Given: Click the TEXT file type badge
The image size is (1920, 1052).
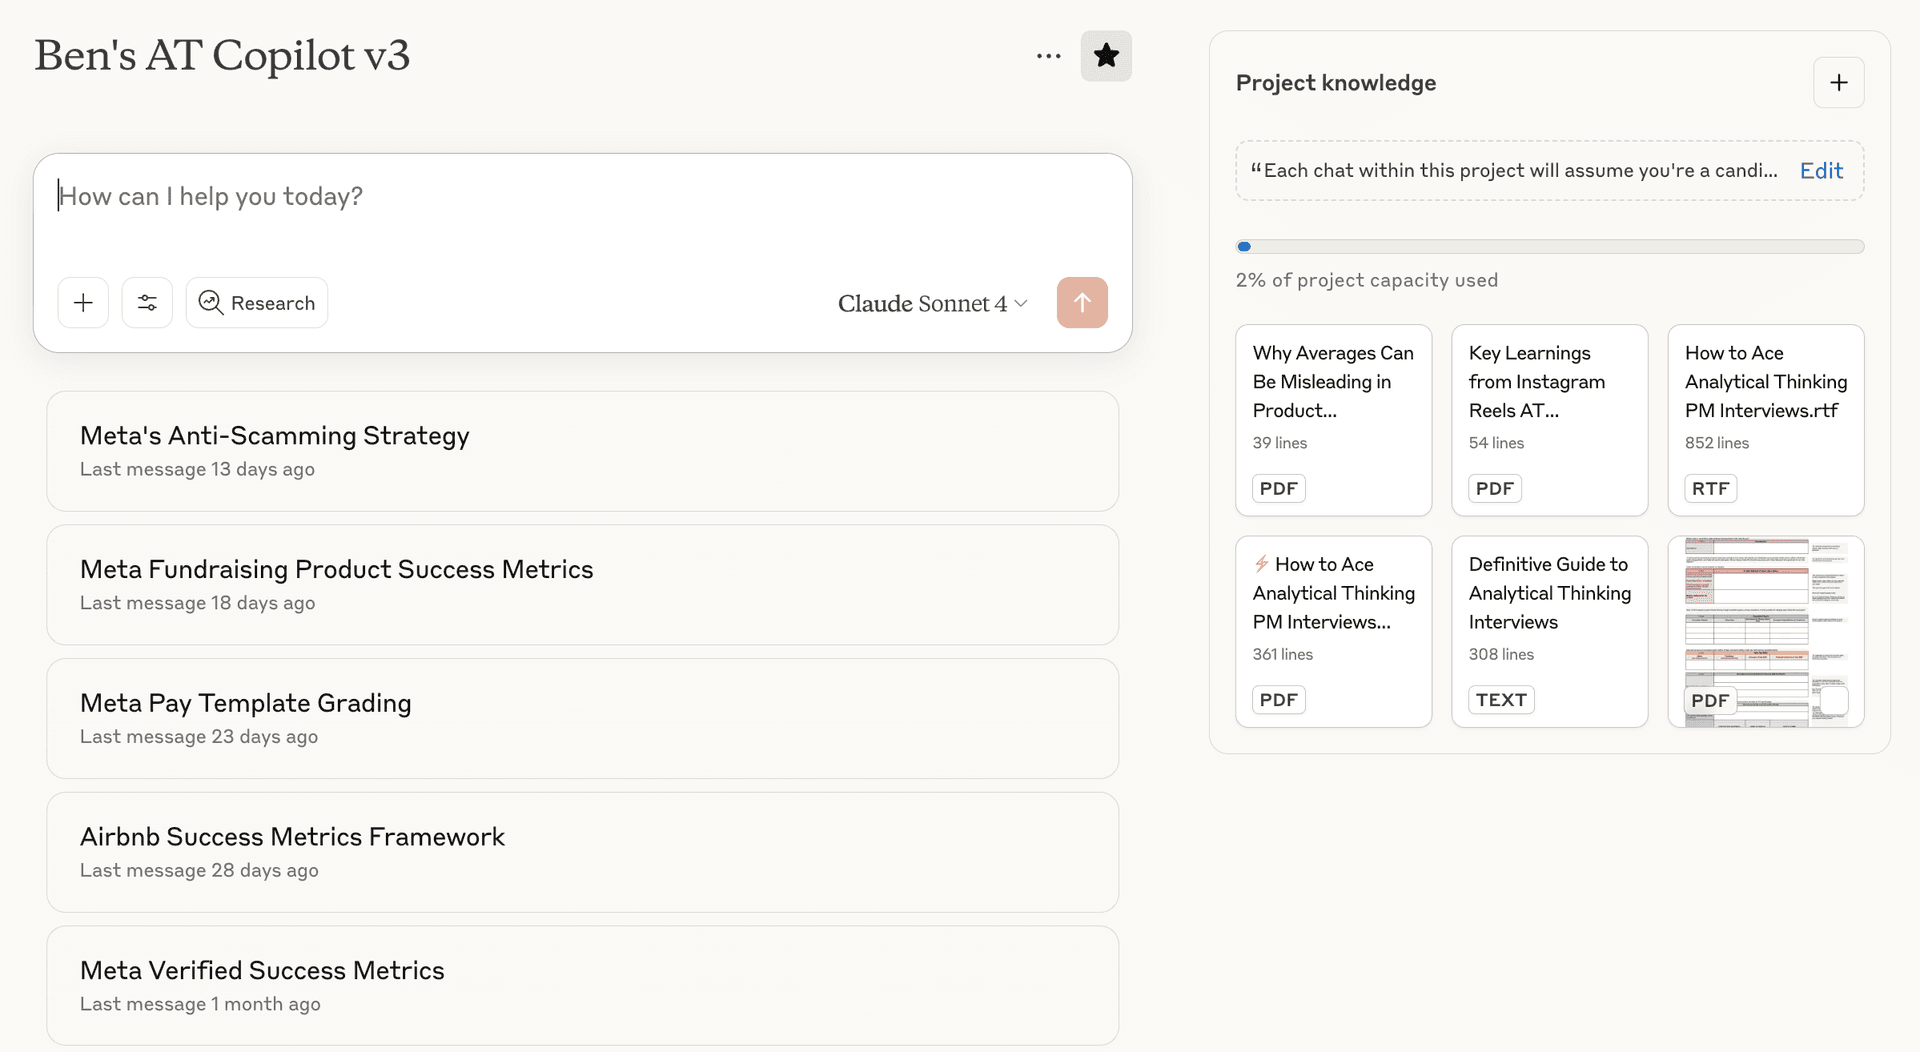Looking at the screenshot, I should click(1501, 700).
